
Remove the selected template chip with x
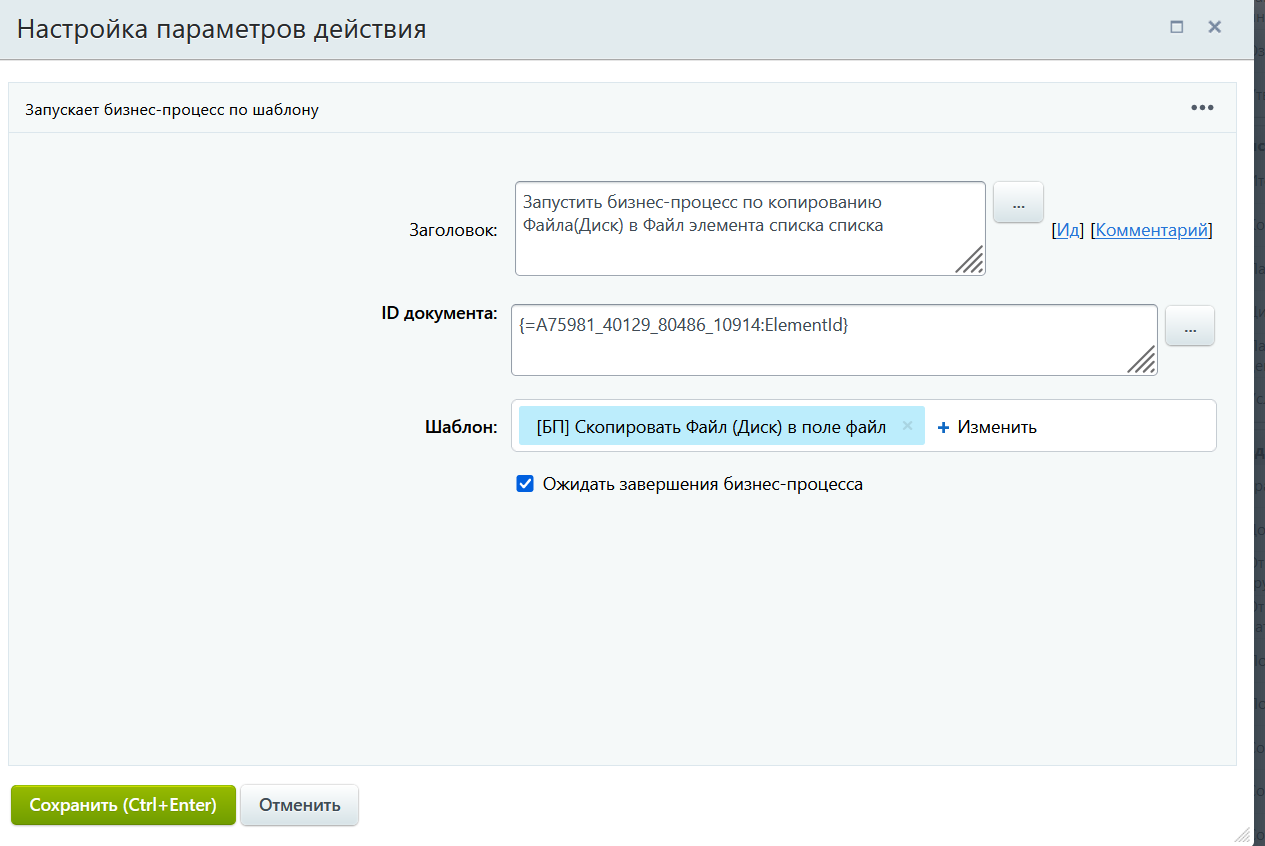907,426
